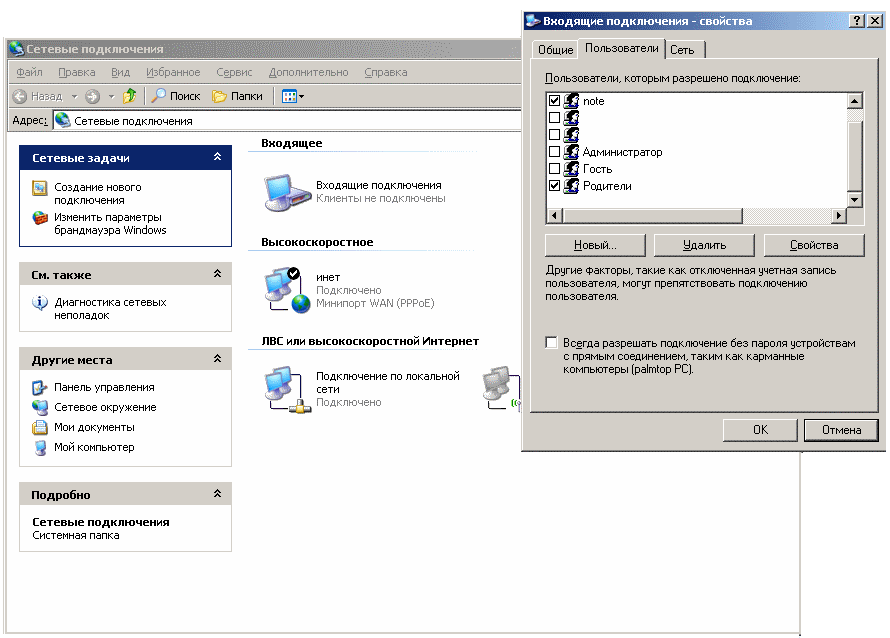
Task: Uncheck the note user checkbox
Action: click(x=554, y=101)
